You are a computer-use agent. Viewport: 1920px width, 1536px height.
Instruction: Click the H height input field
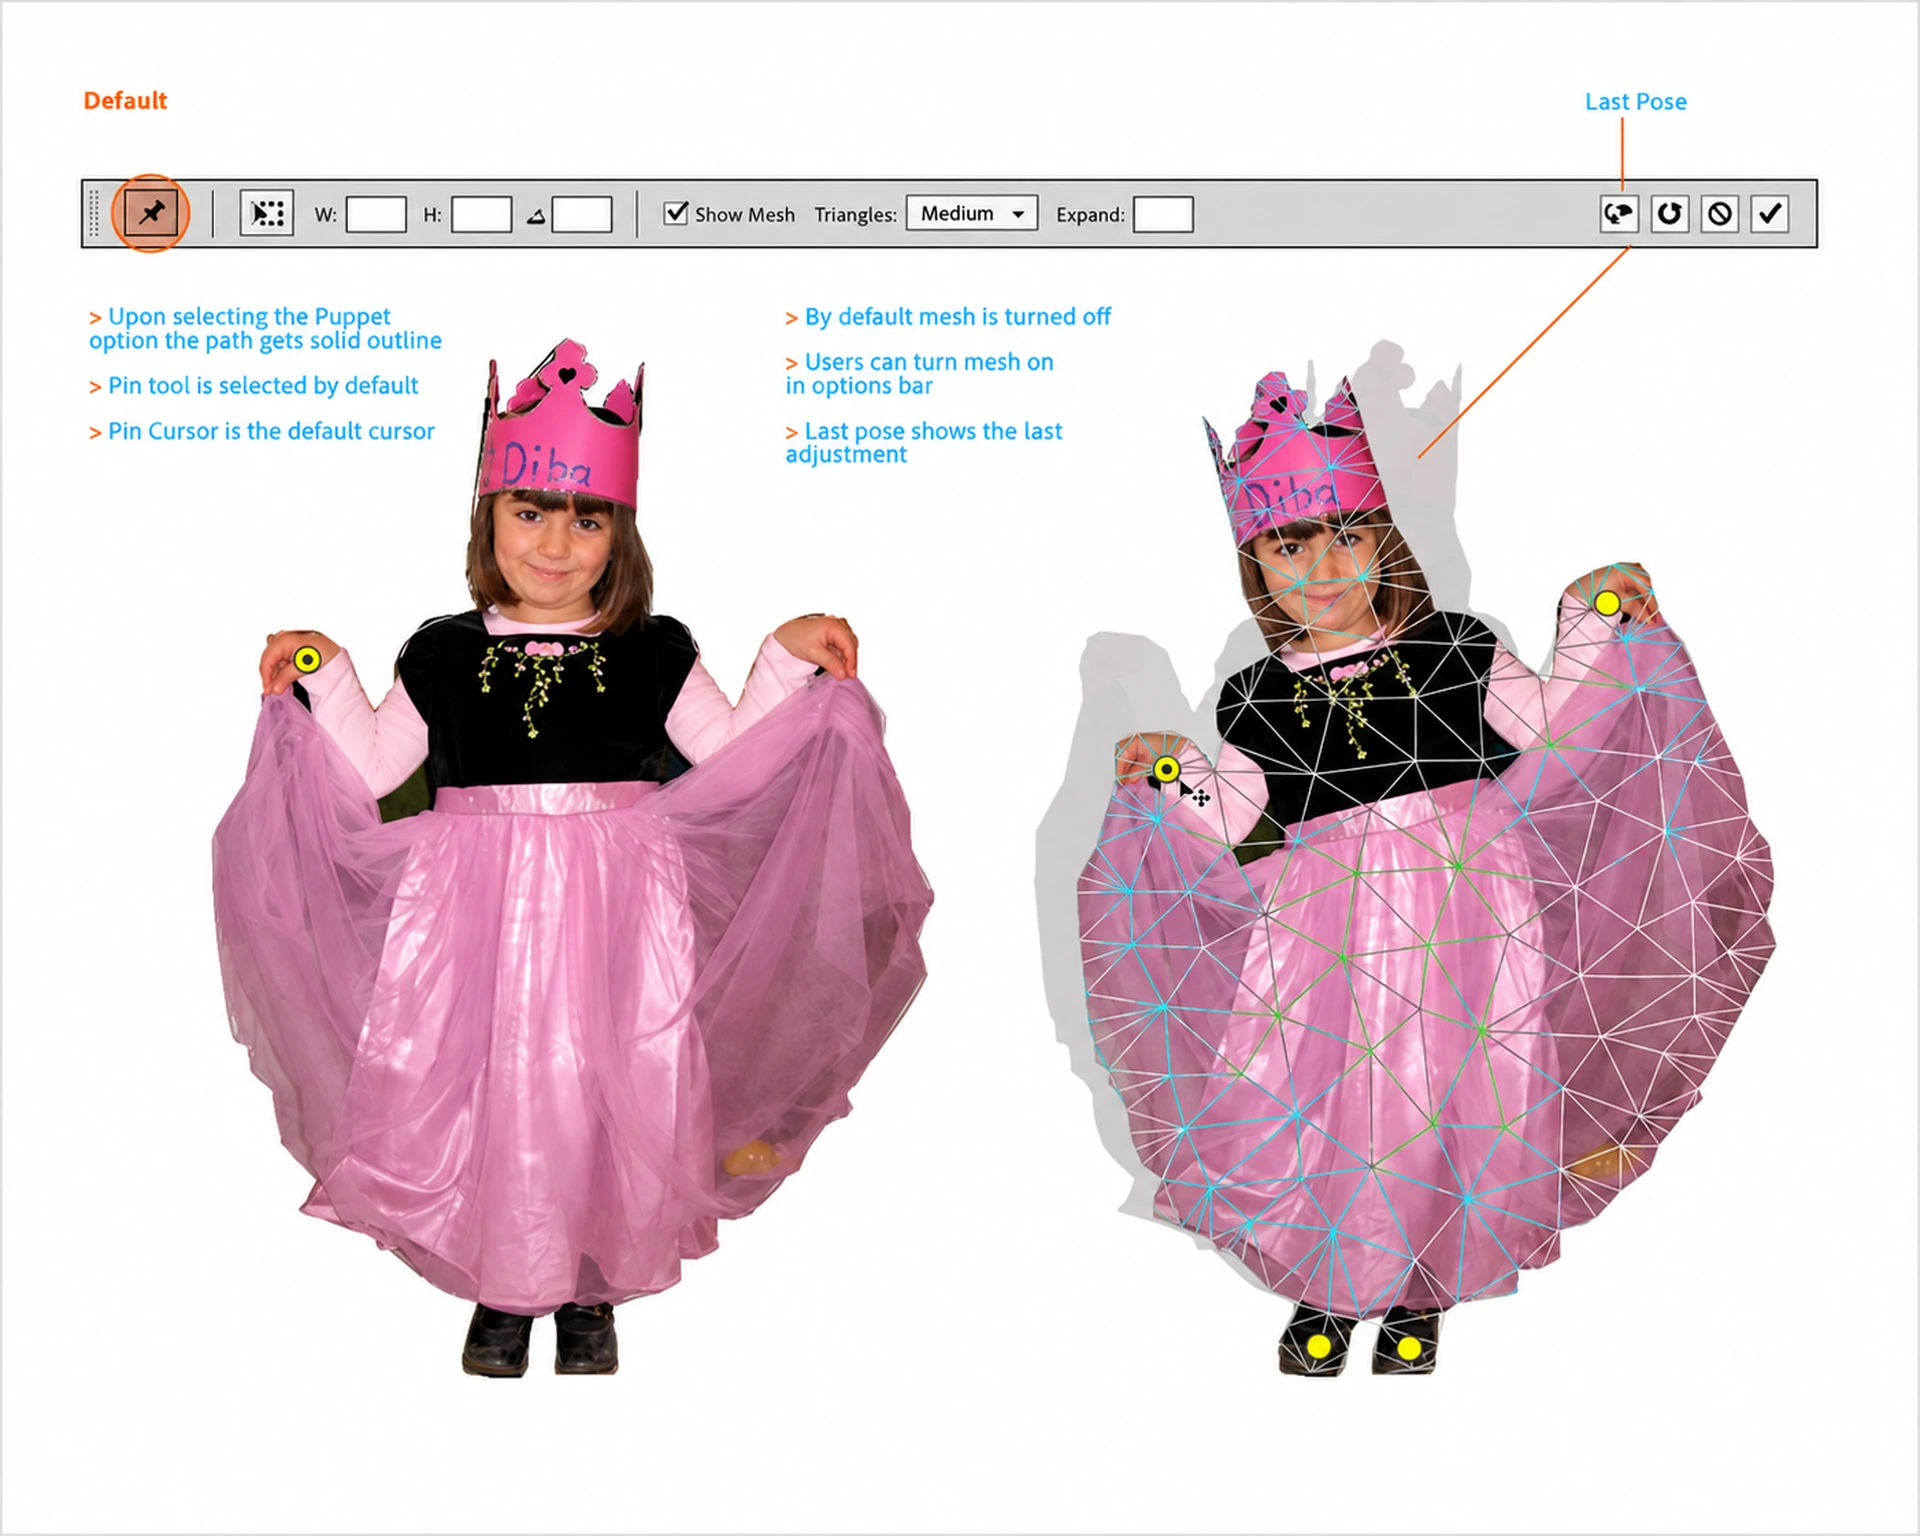click(481, 214)
